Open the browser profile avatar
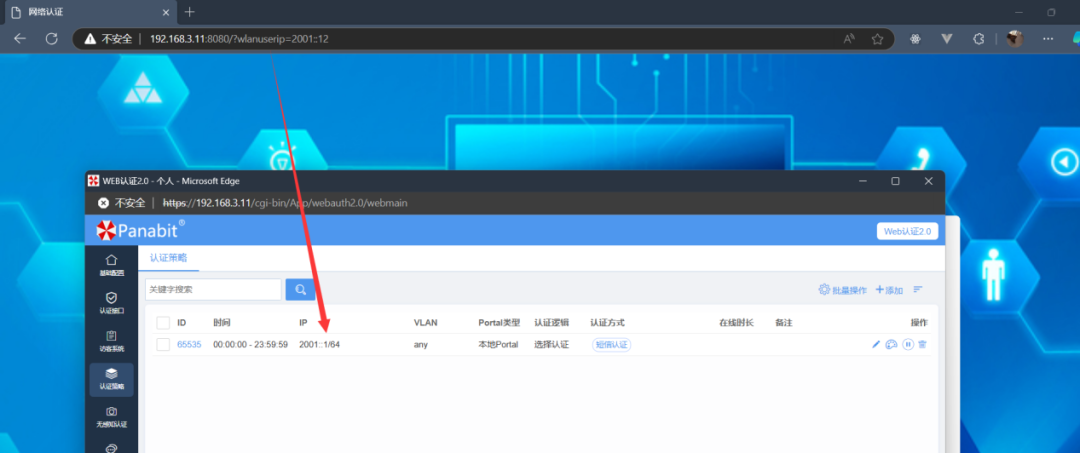 point(1015,39)
